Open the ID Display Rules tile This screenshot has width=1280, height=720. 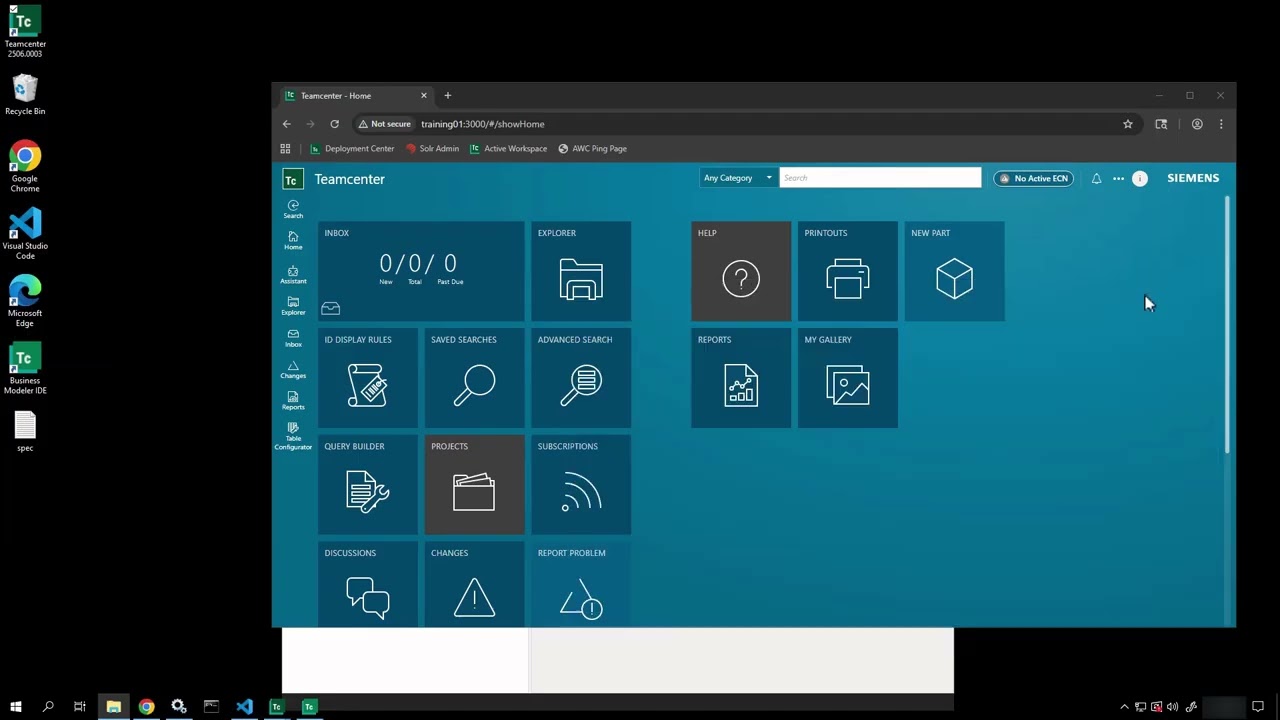pyautogui.click(x=368, y=378)
